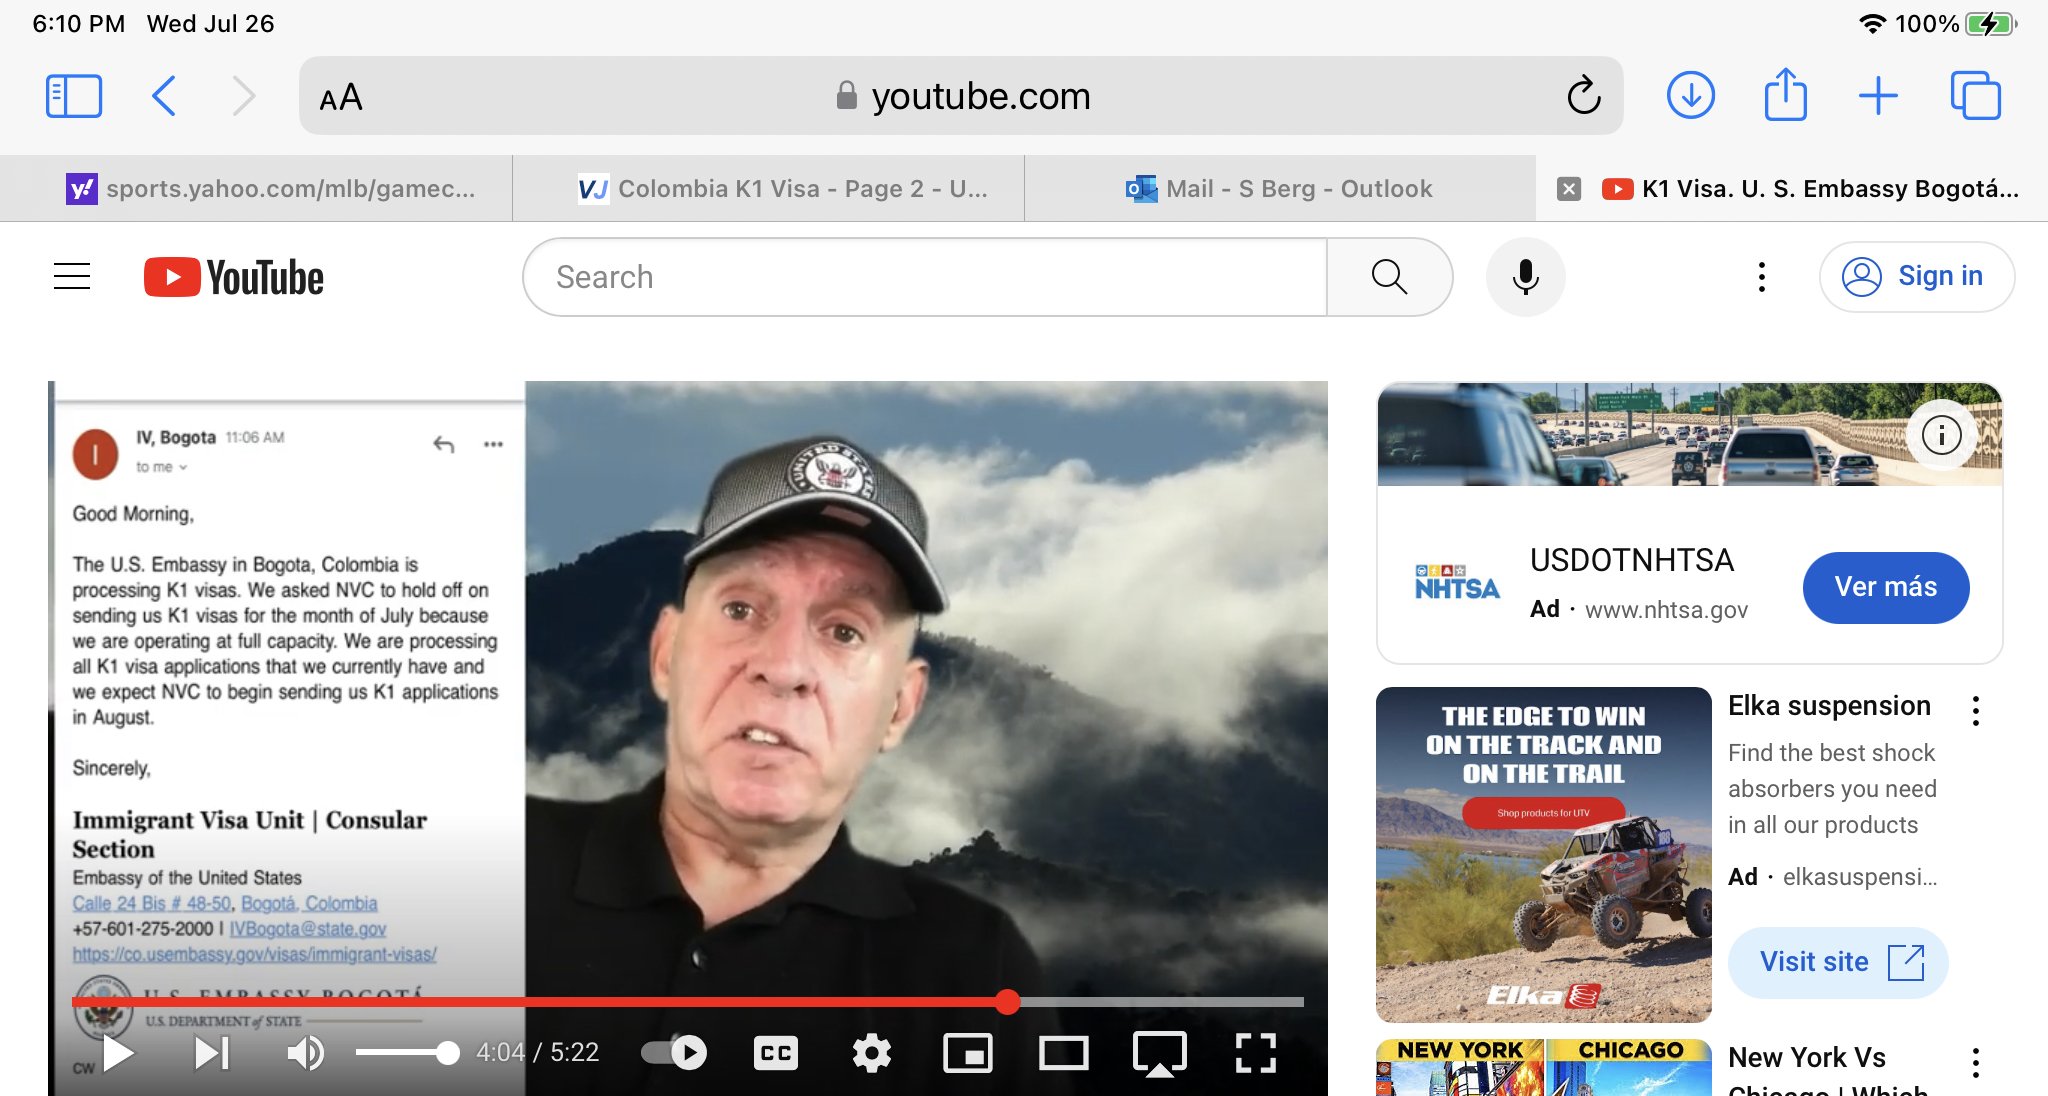Add a new Safari tab
The image size is (2048, 1096).
1878,96
